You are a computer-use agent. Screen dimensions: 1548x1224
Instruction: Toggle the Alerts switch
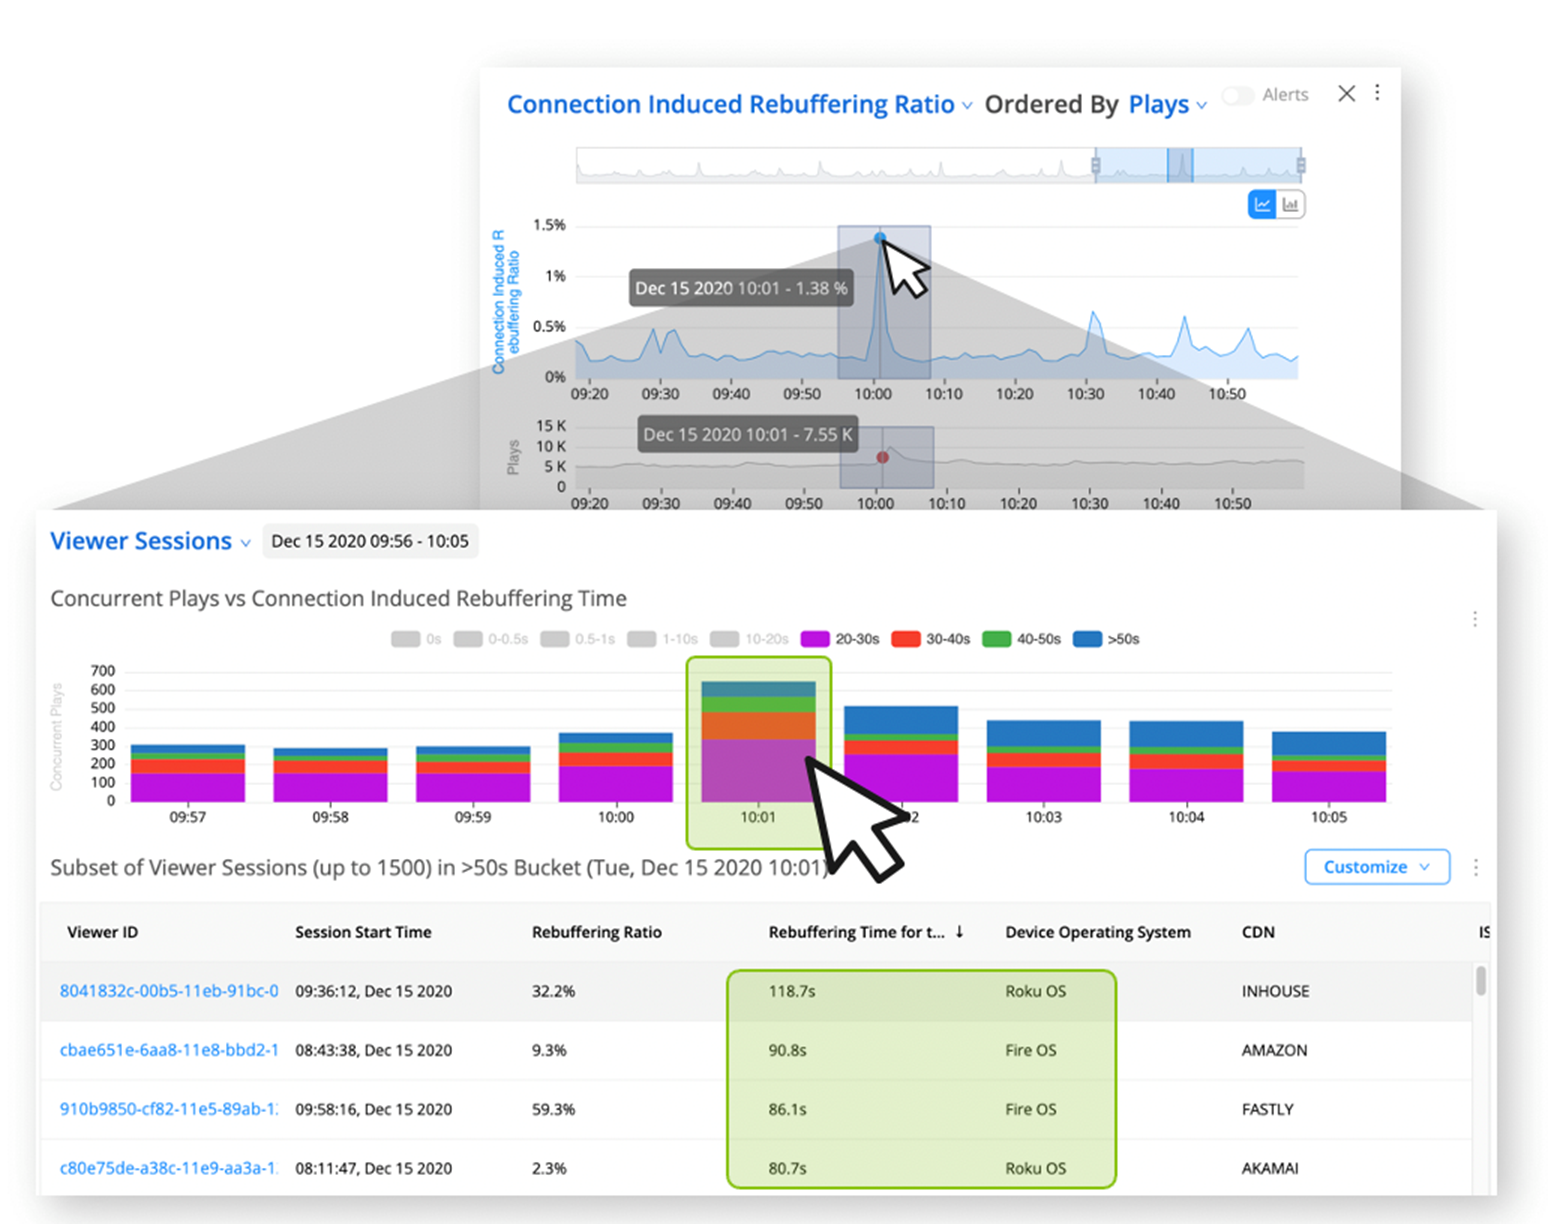coord(1238,95)
